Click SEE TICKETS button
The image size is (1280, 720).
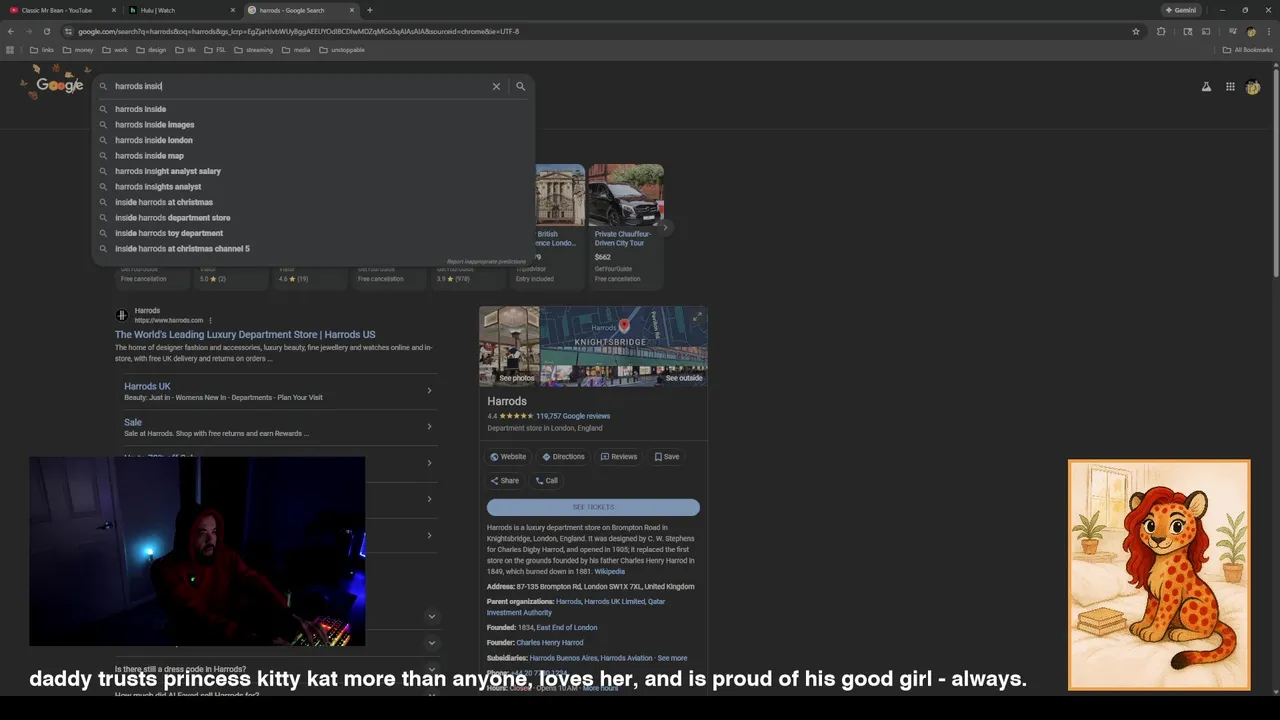[x=593, y=507]
